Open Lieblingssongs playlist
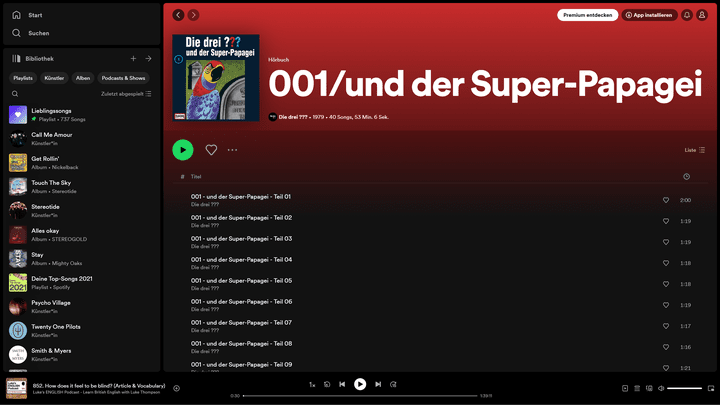This screenshot has height=405, width=720. coord(82,115)
